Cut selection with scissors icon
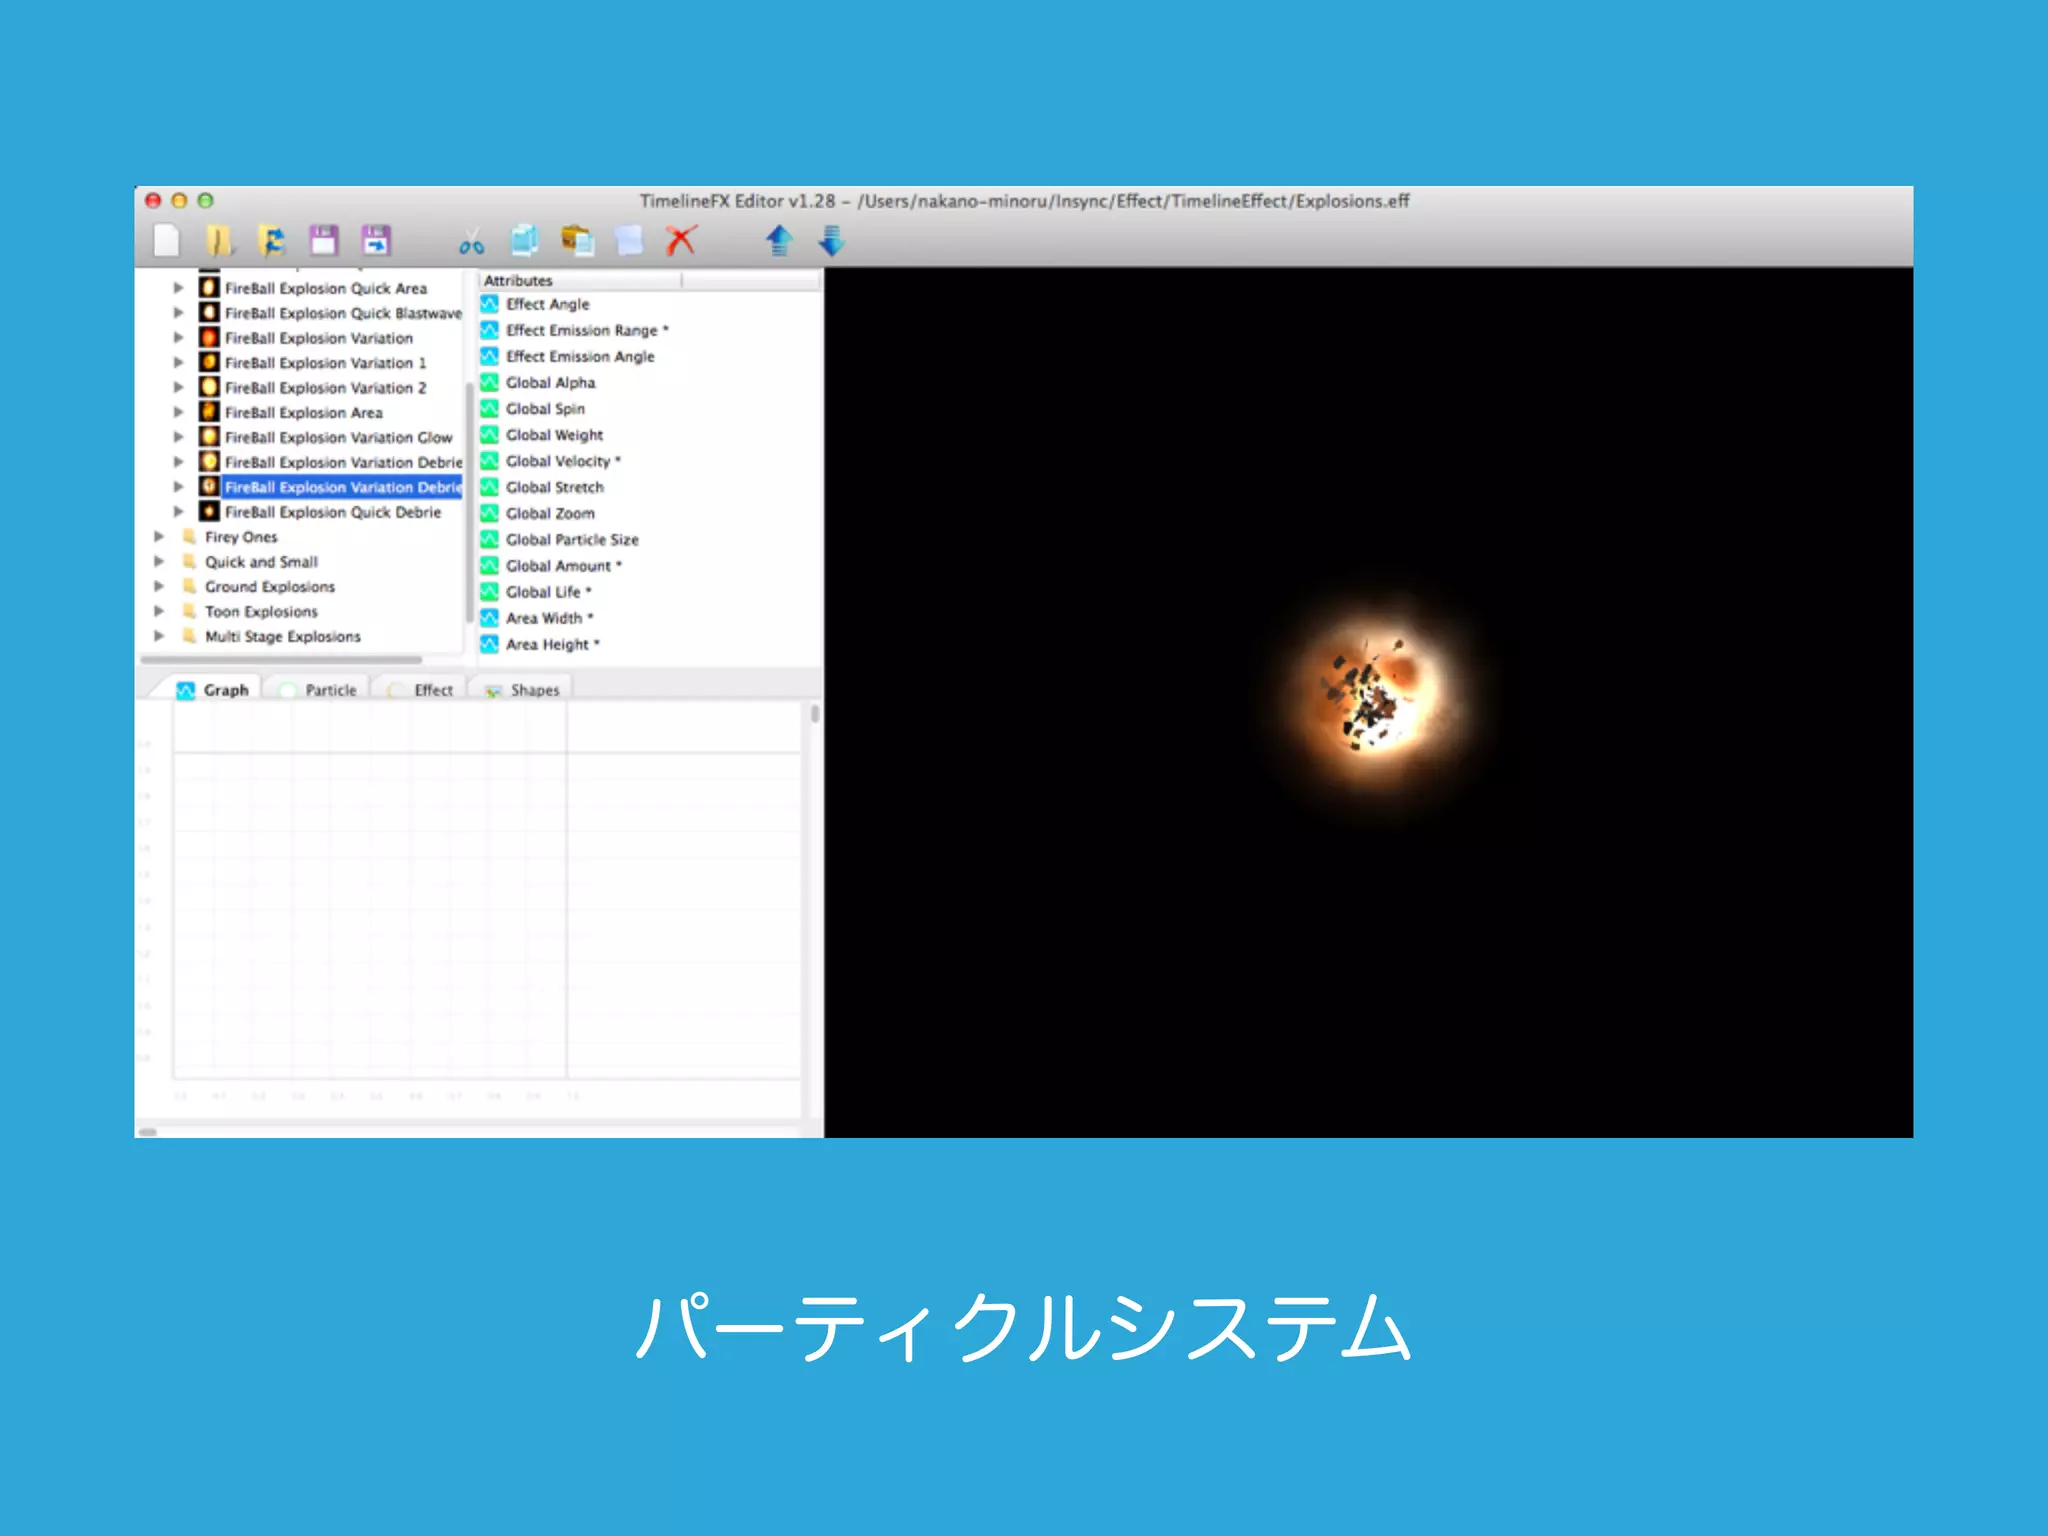The width and height of the screenshot is (2048, 1536). [471, 242]
